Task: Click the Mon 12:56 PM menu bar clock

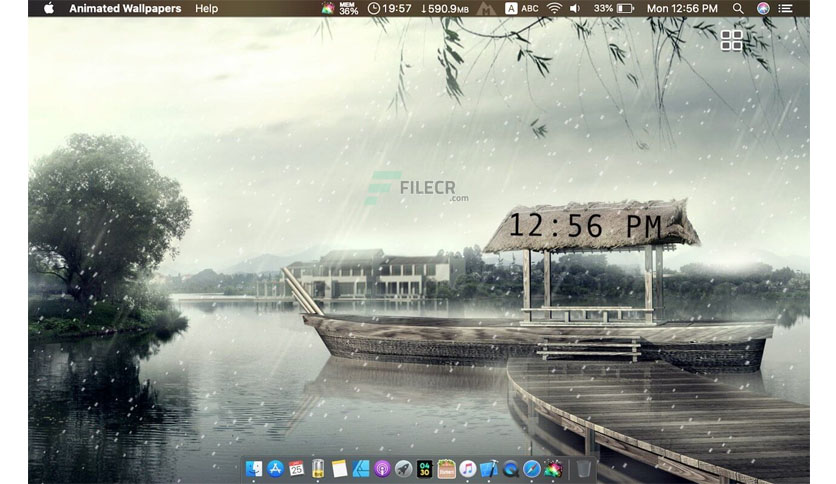Action: 682,9
